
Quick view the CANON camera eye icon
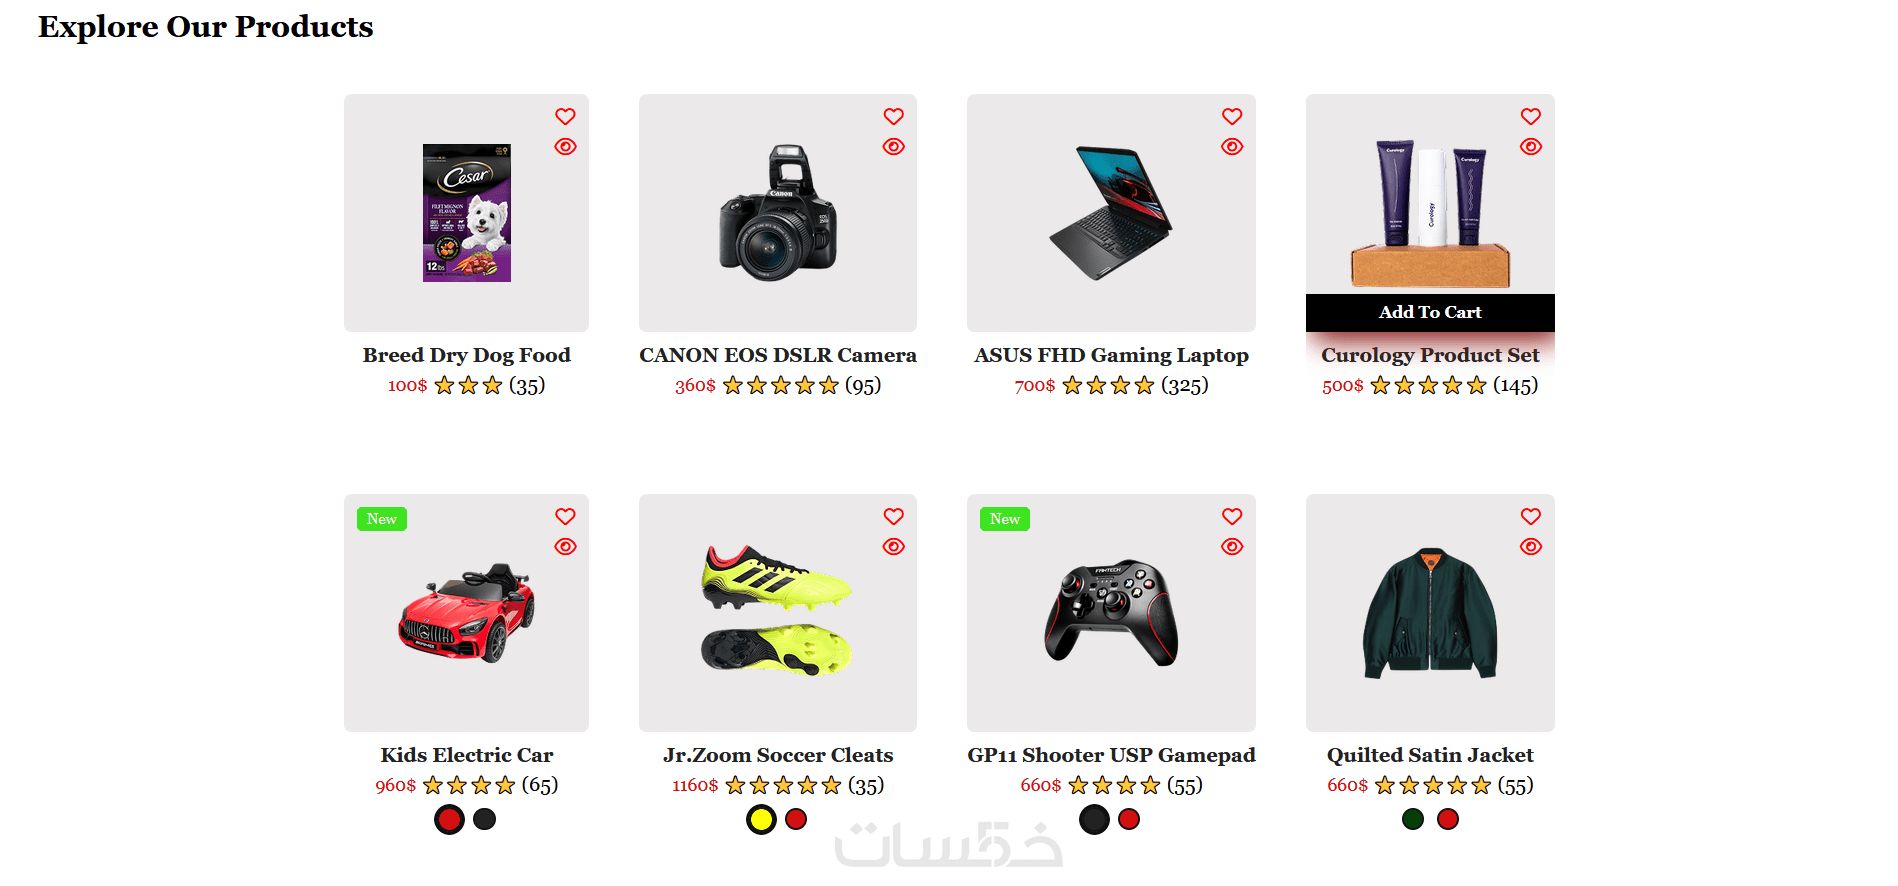click(x=893, y=146)
